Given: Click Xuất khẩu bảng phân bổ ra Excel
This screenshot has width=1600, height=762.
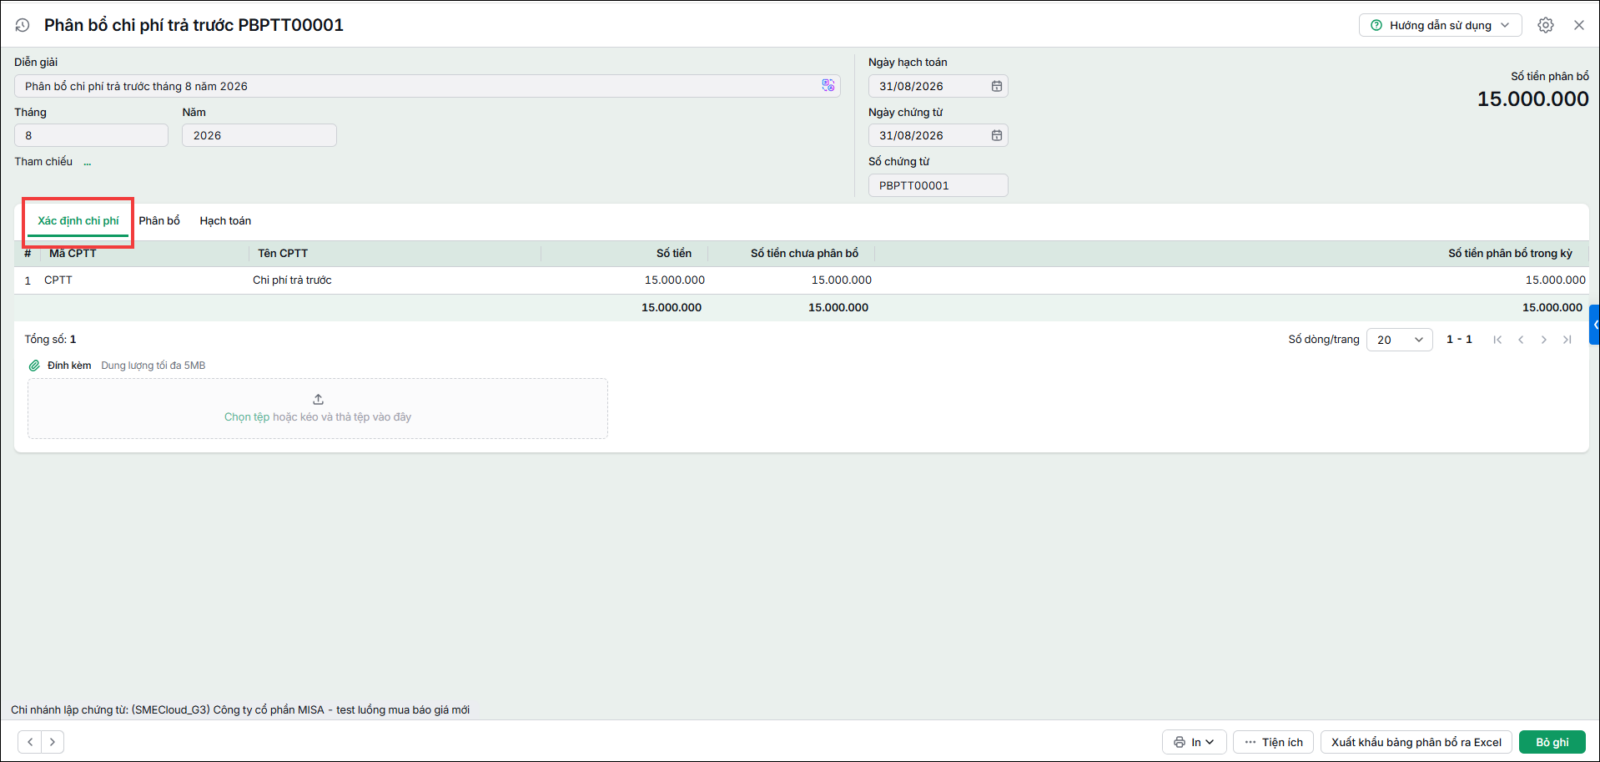Looking at the screenshot, I should (x=1416, y=742).
